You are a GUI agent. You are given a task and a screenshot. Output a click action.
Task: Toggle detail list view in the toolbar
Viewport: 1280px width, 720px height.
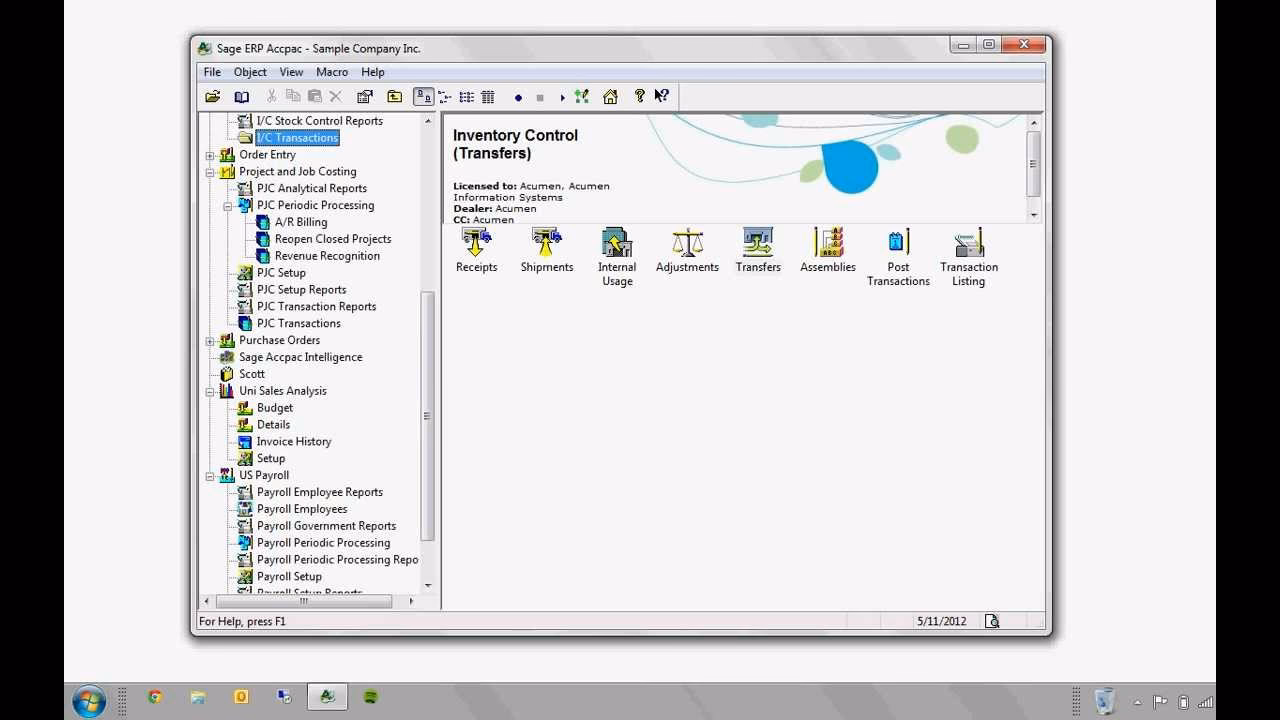tap(488, 96)
